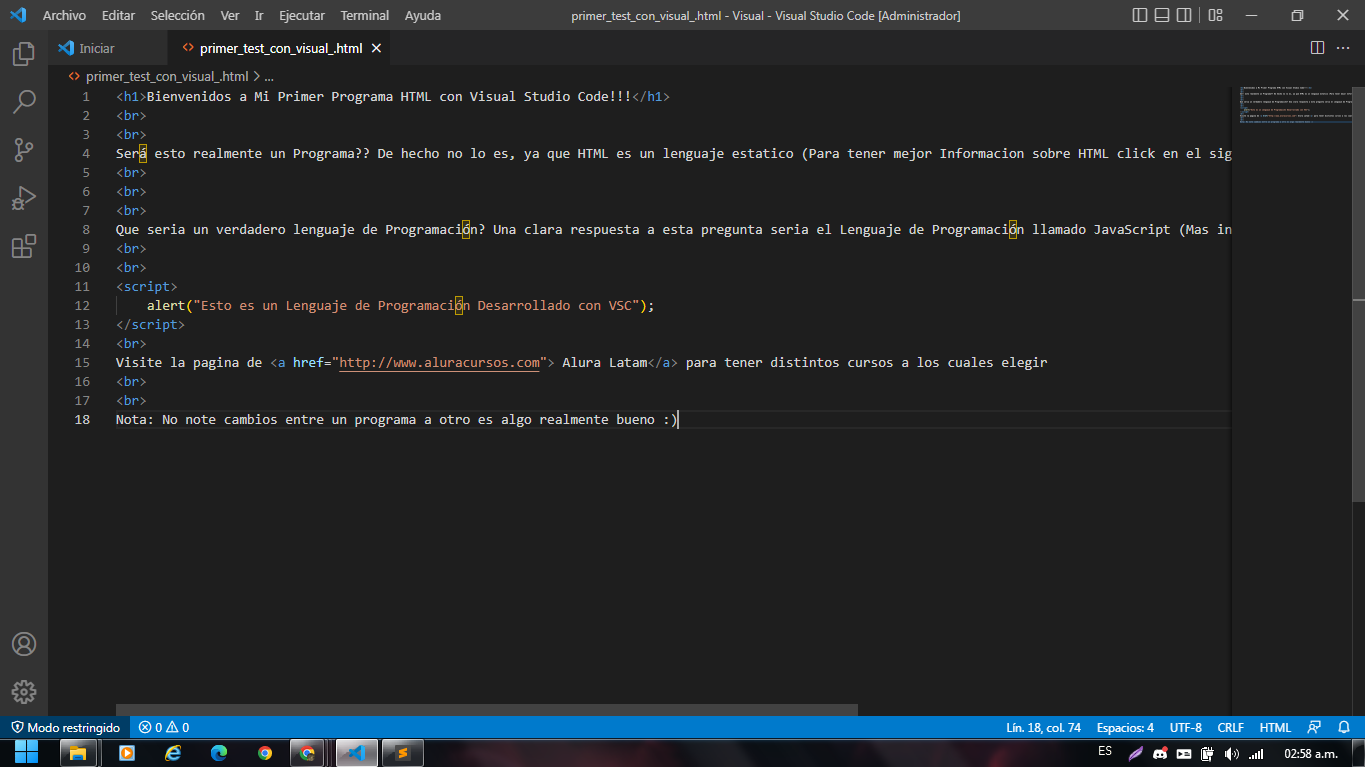Open the Ayuda menu
This screenshot has width=1365, height=767.
pyautogui.click(x=423, y=15)
